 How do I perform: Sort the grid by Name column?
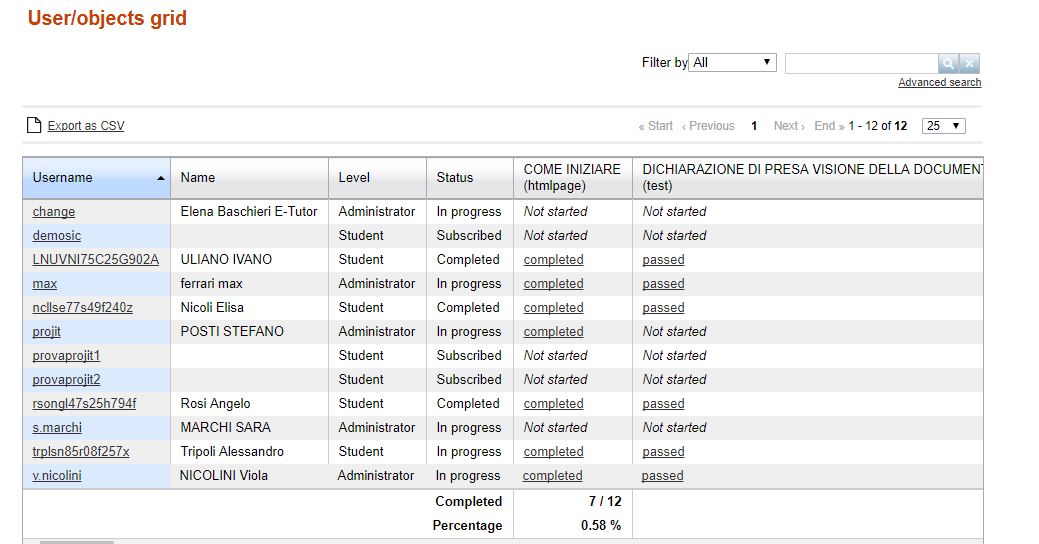click(x=198, y=177)
